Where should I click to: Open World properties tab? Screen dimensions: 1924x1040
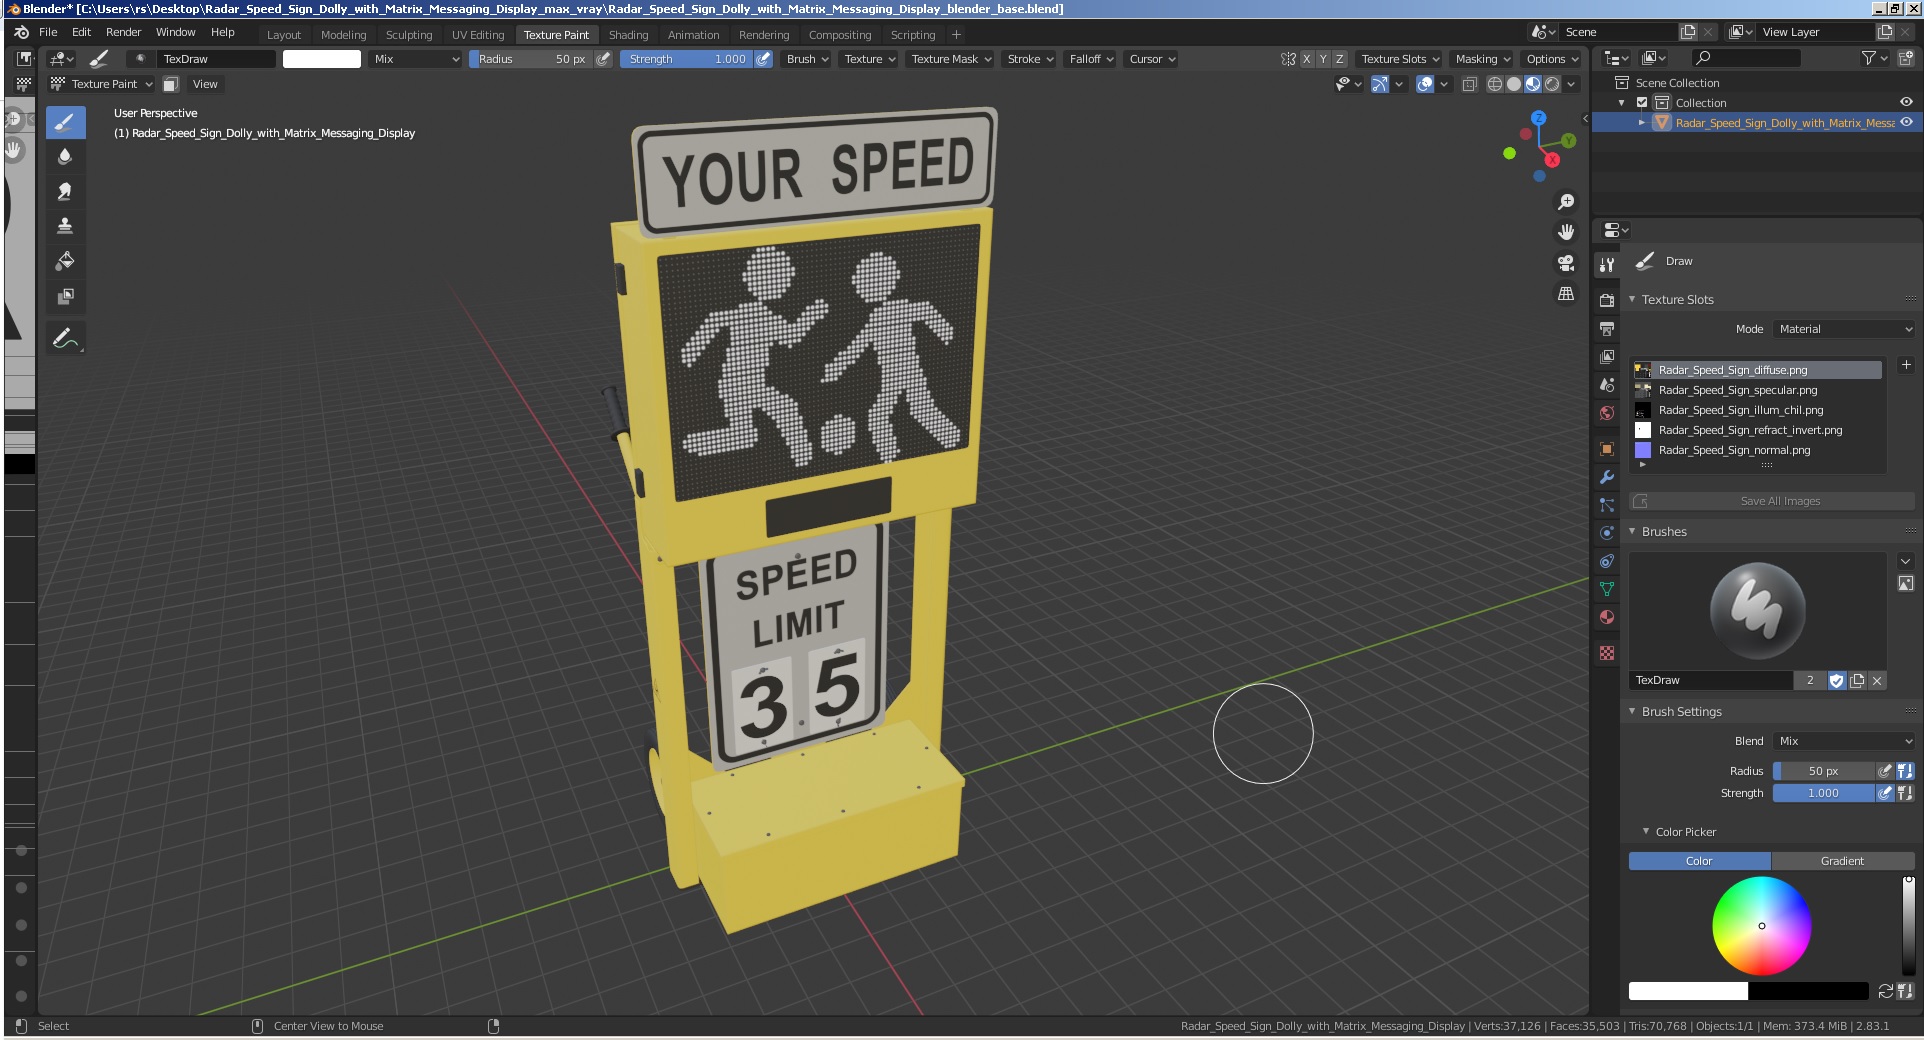click(x=1607, y=413)
